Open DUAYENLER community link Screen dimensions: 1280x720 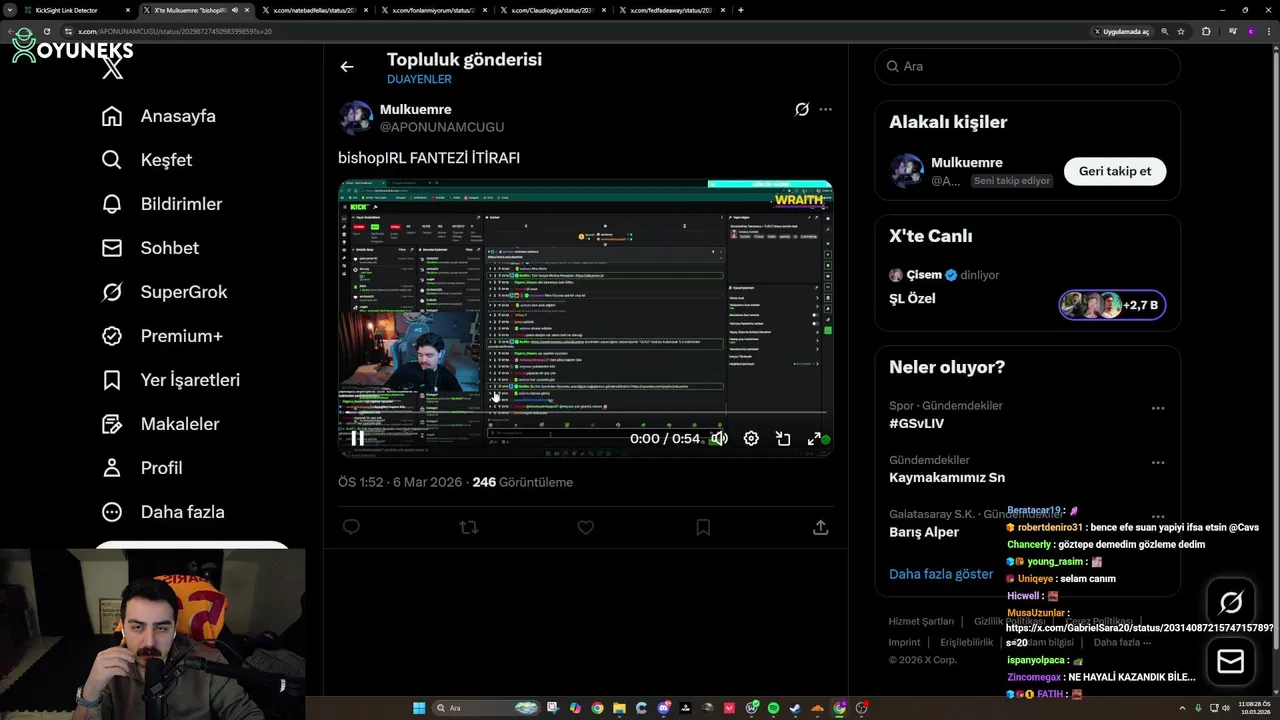click(420, 79)
